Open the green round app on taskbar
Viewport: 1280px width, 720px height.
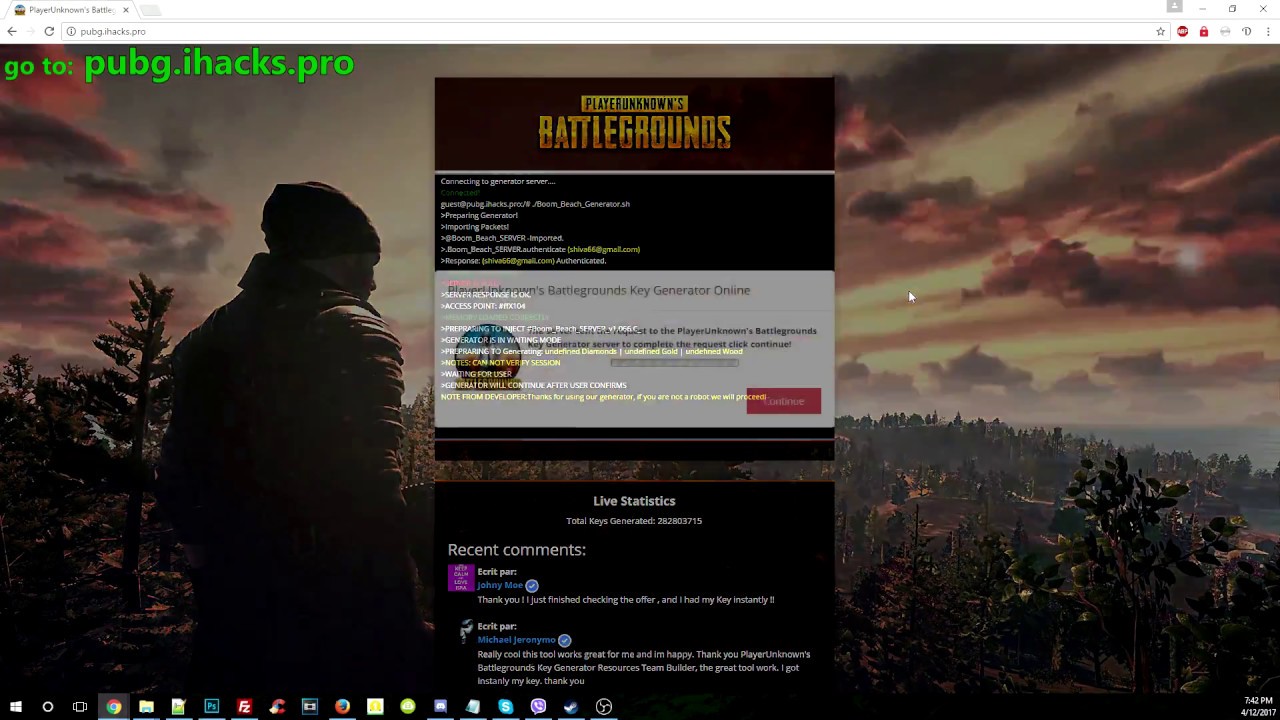click(407, 707)
